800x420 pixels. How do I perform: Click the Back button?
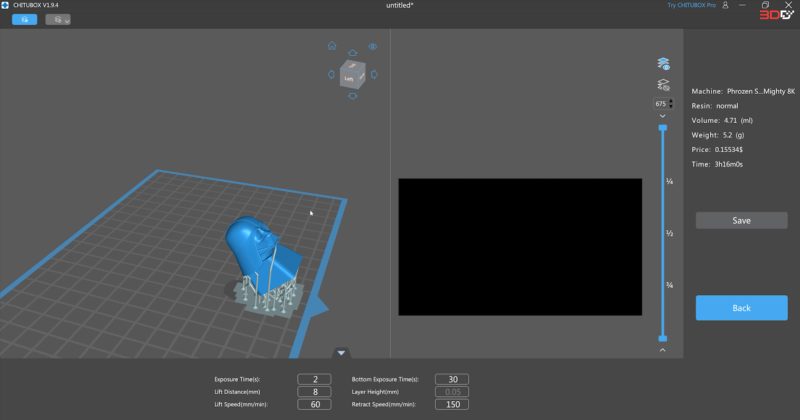pyautogui.click(x=741, y=308)
